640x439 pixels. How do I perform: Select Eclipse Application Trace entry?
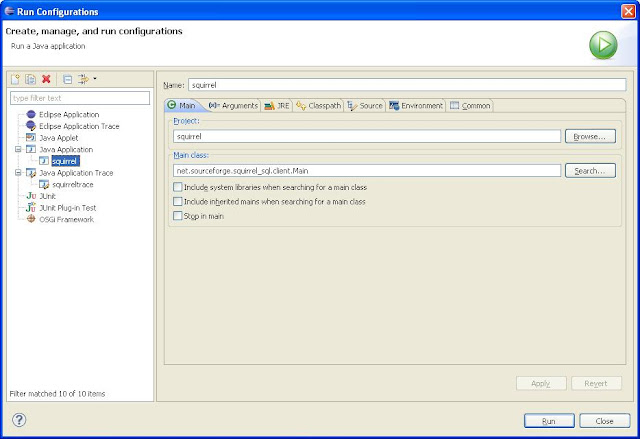(x=79, y=126)
